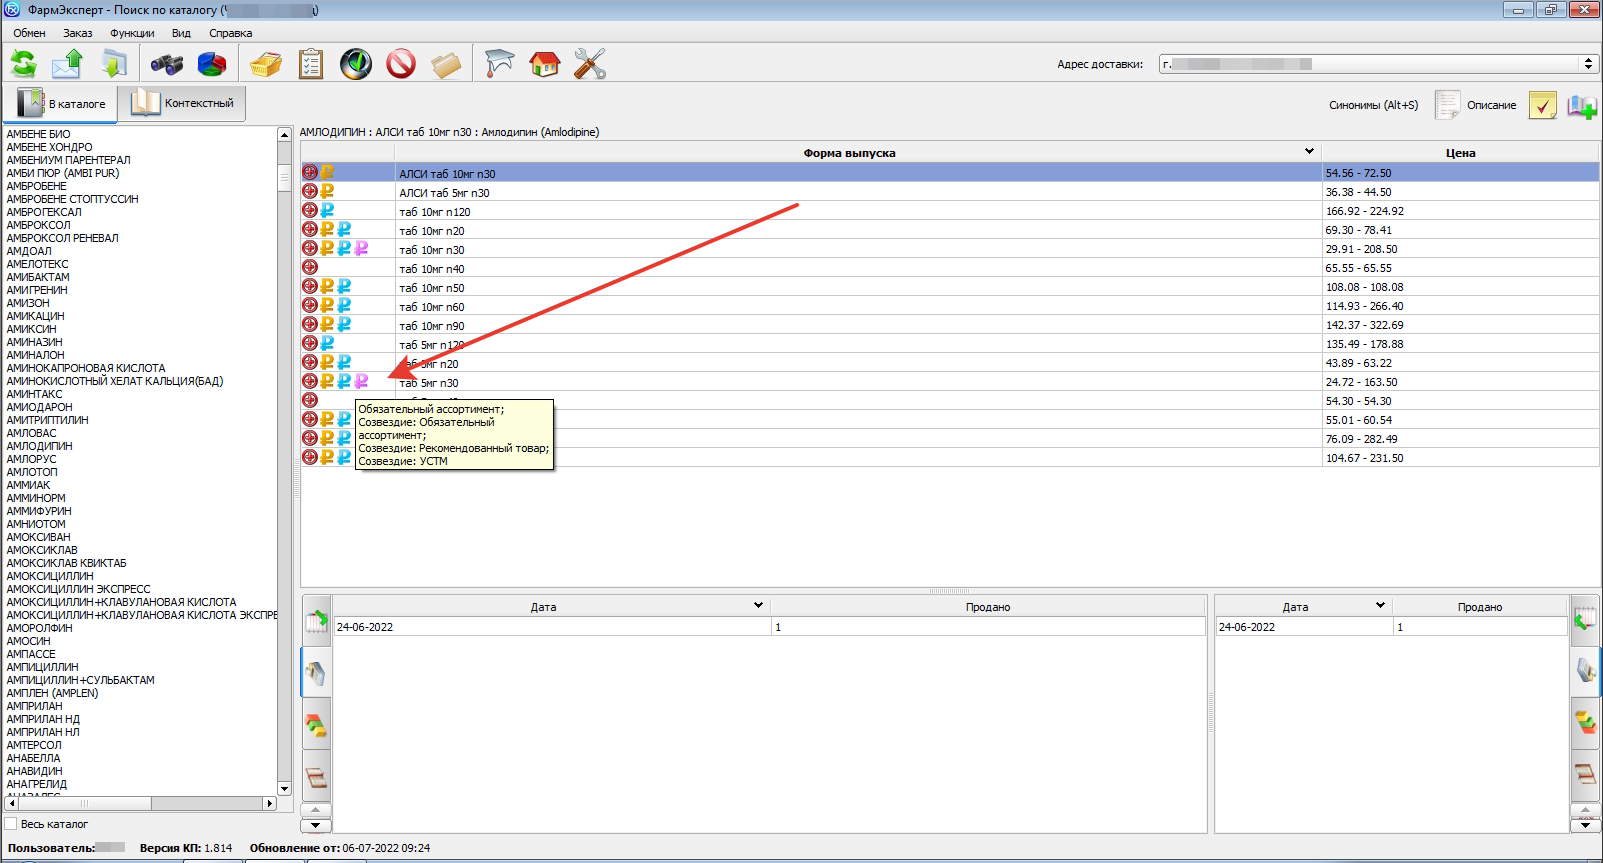Expand 'Форма выпуска' column header arrow

point(1309,152)
